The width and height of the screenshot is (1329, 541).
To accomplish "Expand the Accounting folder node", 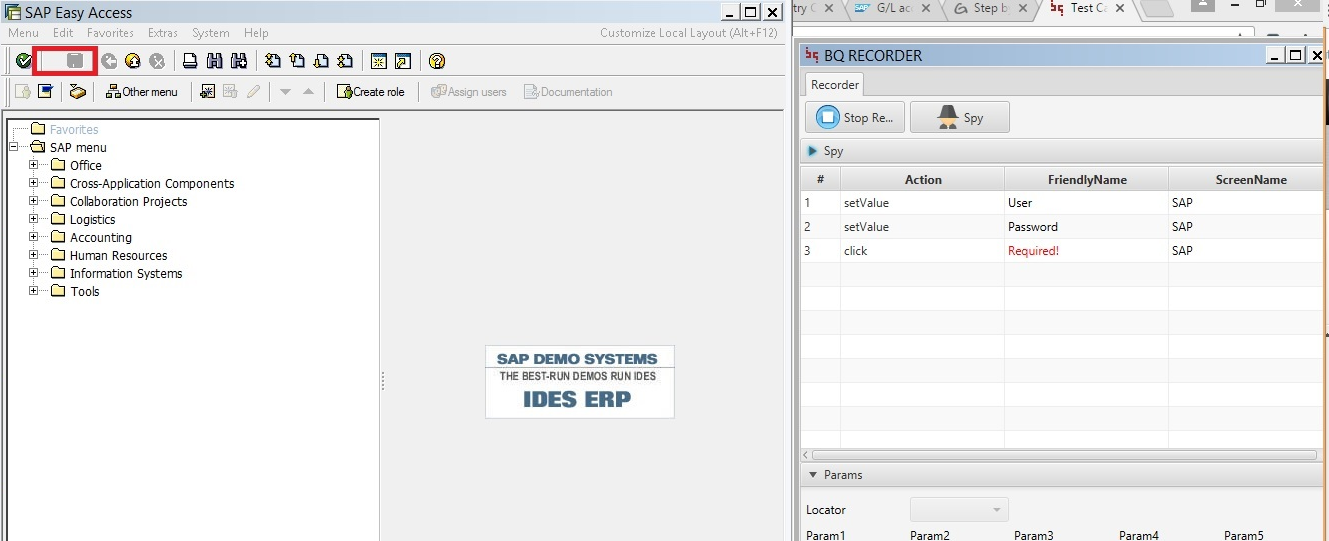I will (33, 237).
